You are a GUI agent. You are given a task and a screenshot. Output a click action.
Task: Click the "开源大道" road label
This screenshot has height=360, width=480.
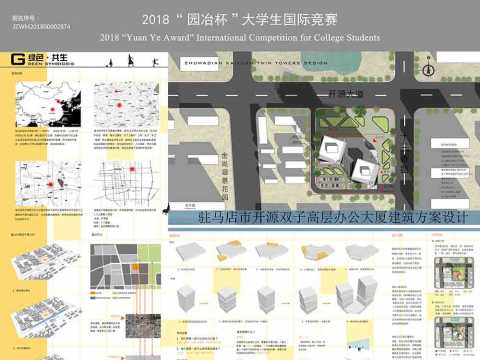coord(345,94)
